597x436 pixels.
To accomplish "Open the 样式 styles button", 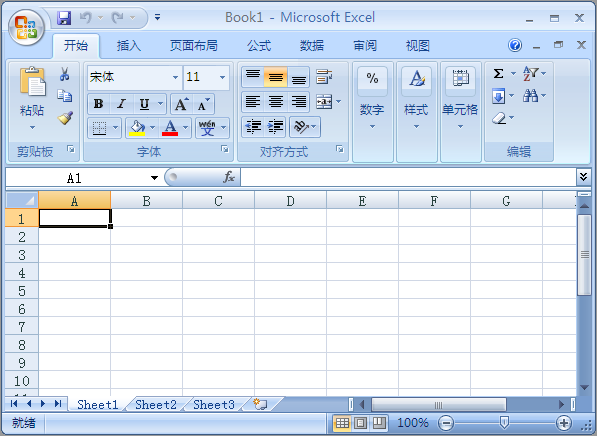I will click(x=417, y=98).
